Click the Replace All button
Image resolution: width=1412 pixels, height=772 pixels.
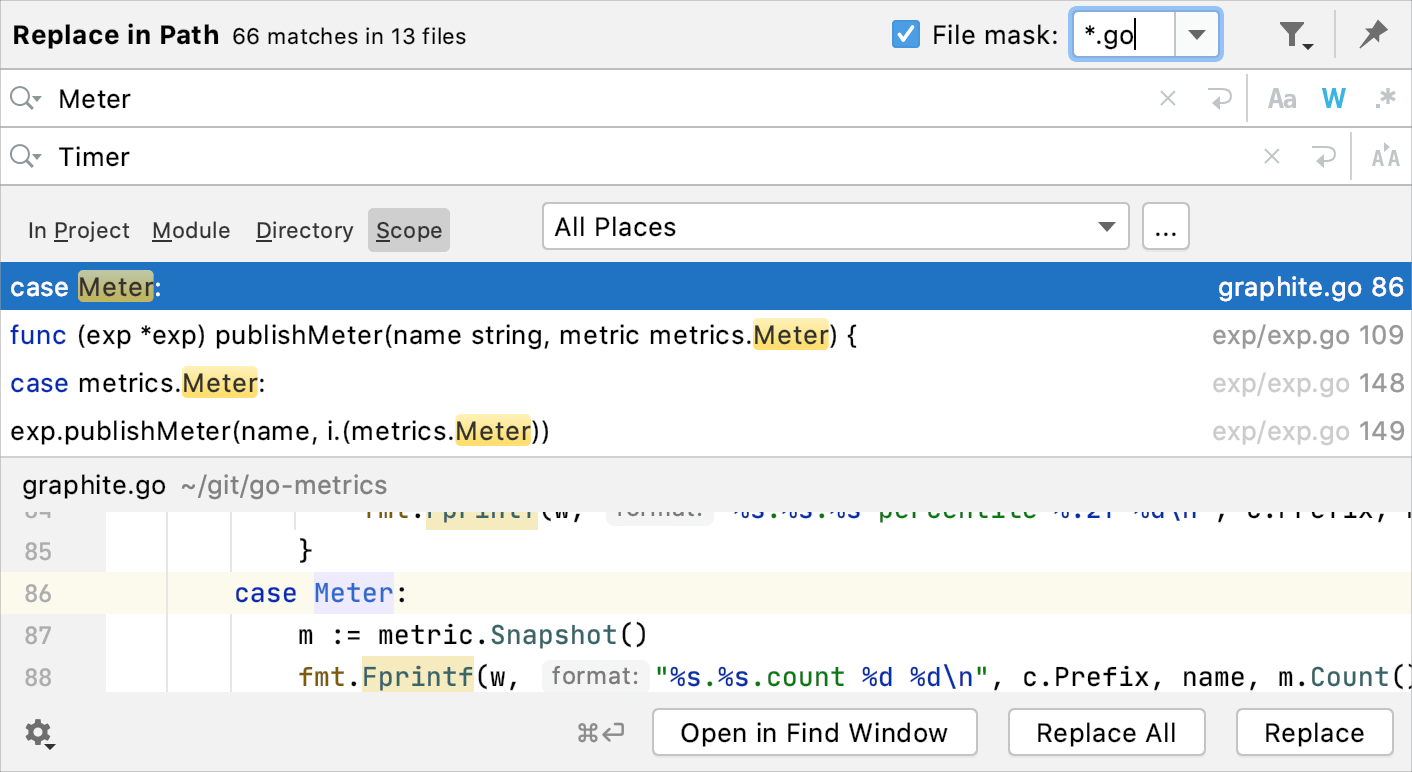(1106, 732)
